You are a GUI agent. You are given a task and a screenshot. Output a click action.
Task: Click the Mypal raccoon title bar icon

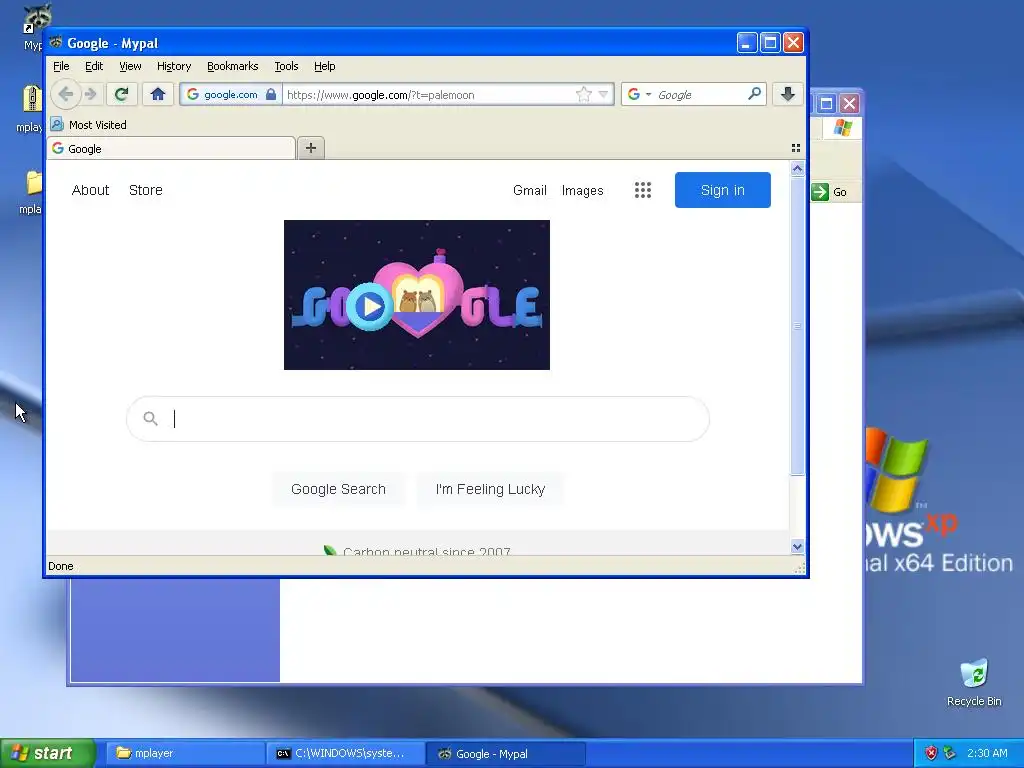coord(56,42)
